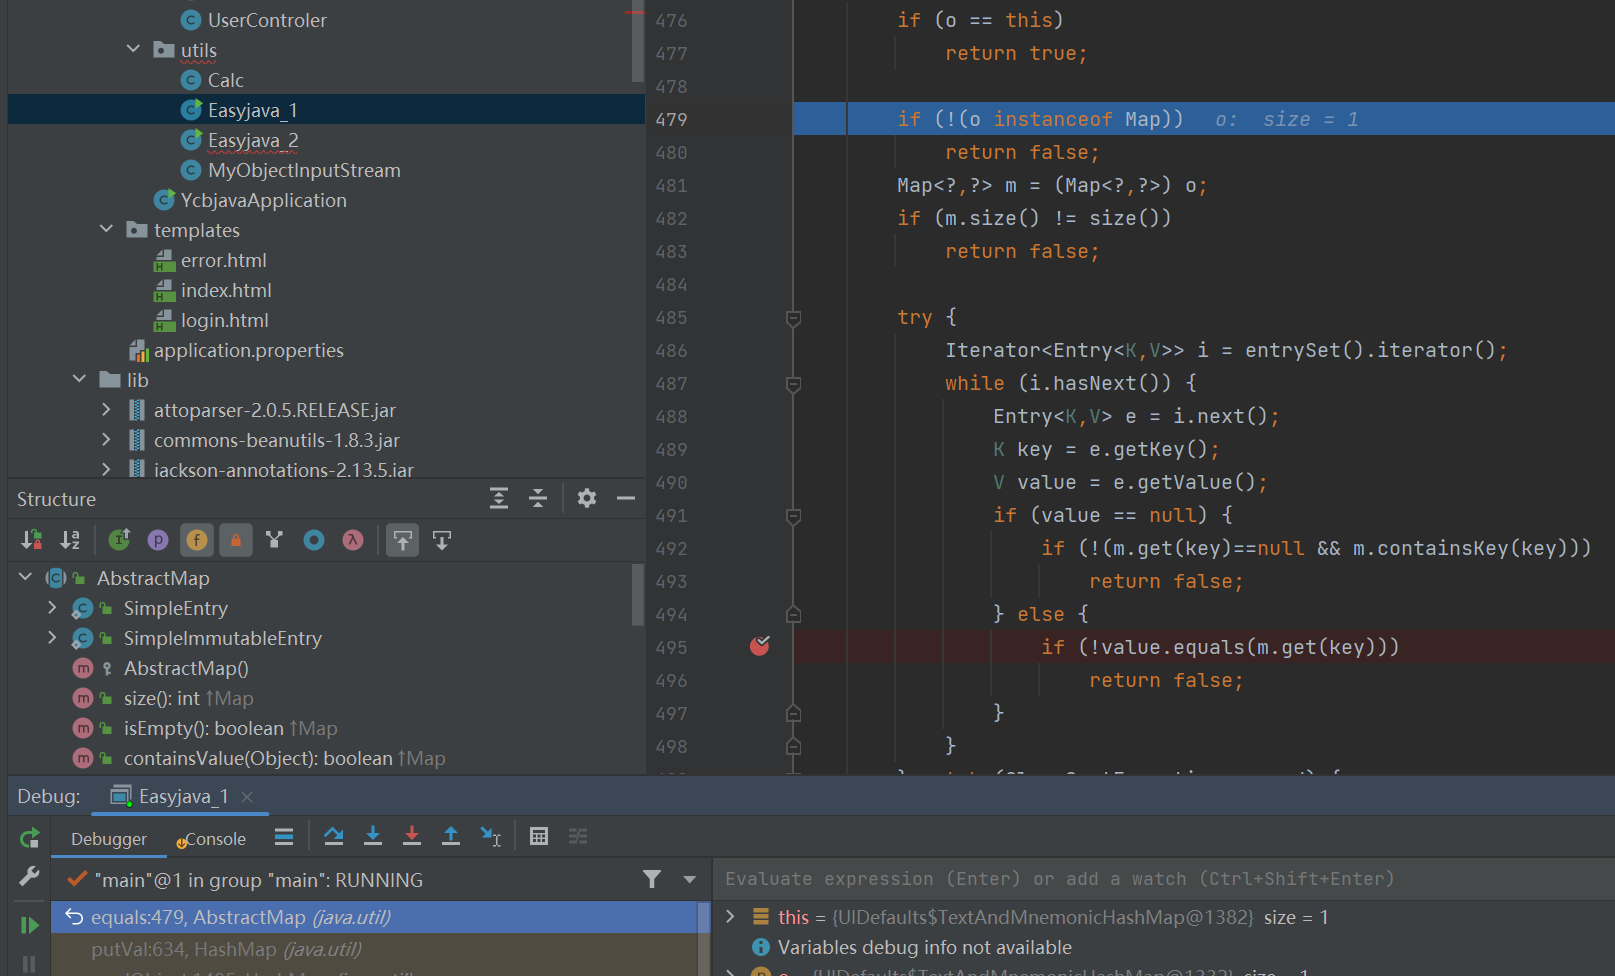Select containsValue(Object) method in Structure
The width and height of the screenshot is (1615, 976).
pyautogui.click(x=259, y=758)
